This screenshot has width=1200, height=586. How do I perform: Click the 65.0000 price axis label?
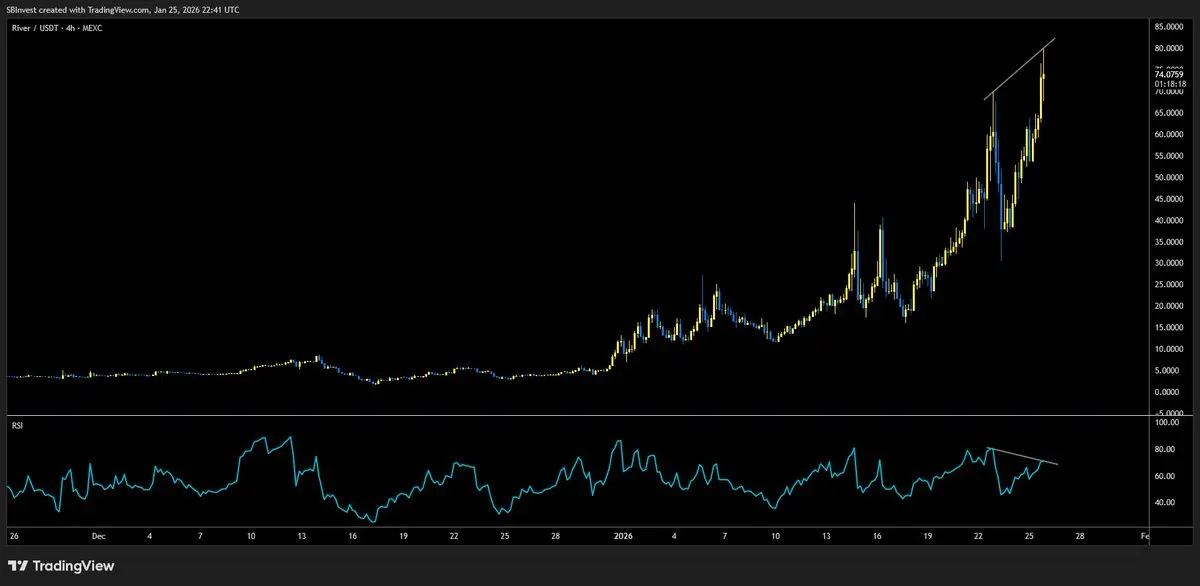click(1169, 113)
